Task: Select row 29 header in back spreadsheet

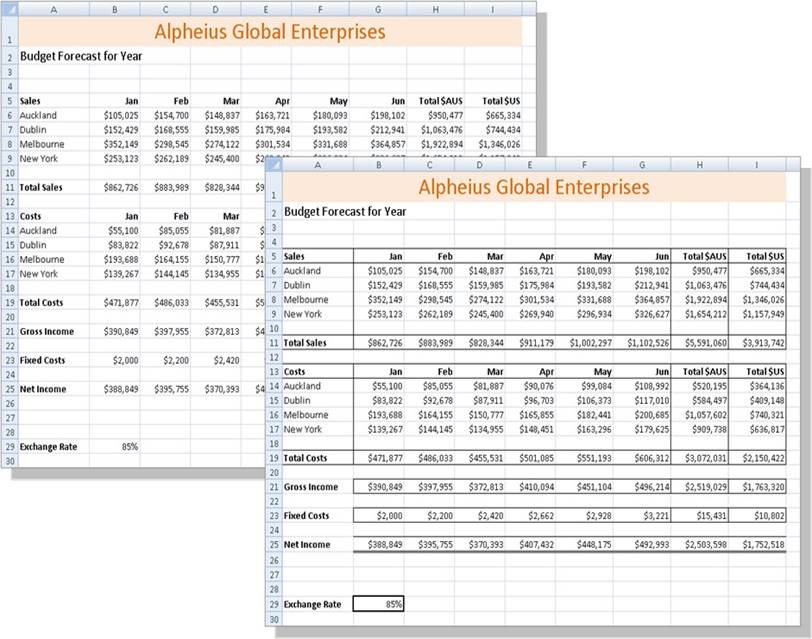Action: 10,447
